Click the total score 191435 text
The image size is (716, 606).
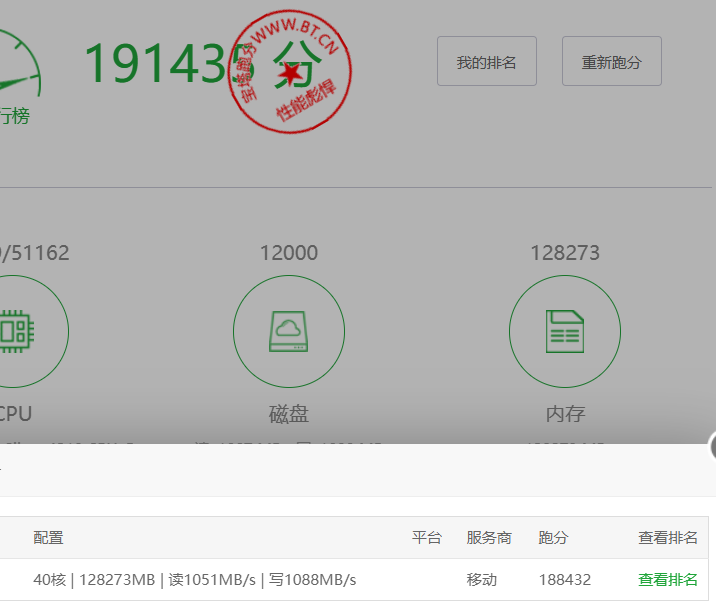[x=169, y=63]
